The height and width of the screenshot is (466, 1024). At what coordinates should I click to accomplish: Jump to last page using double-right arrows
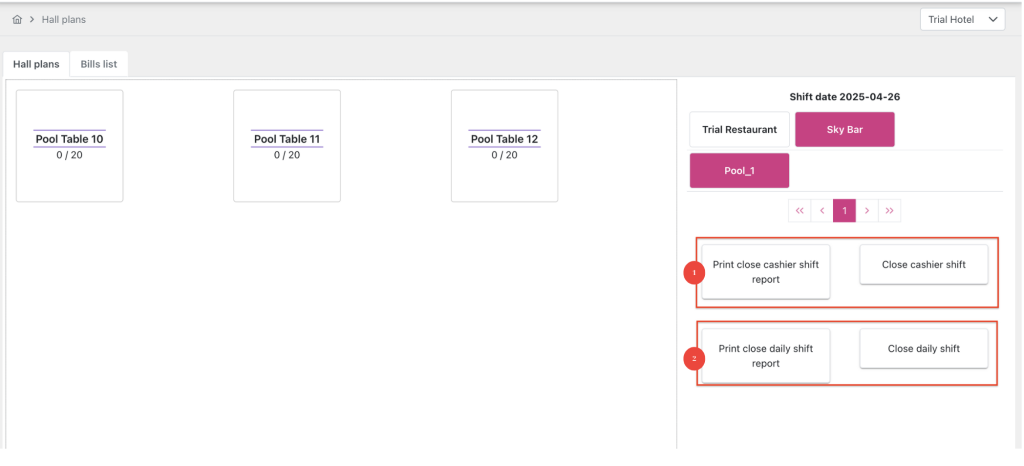(890, 211)
